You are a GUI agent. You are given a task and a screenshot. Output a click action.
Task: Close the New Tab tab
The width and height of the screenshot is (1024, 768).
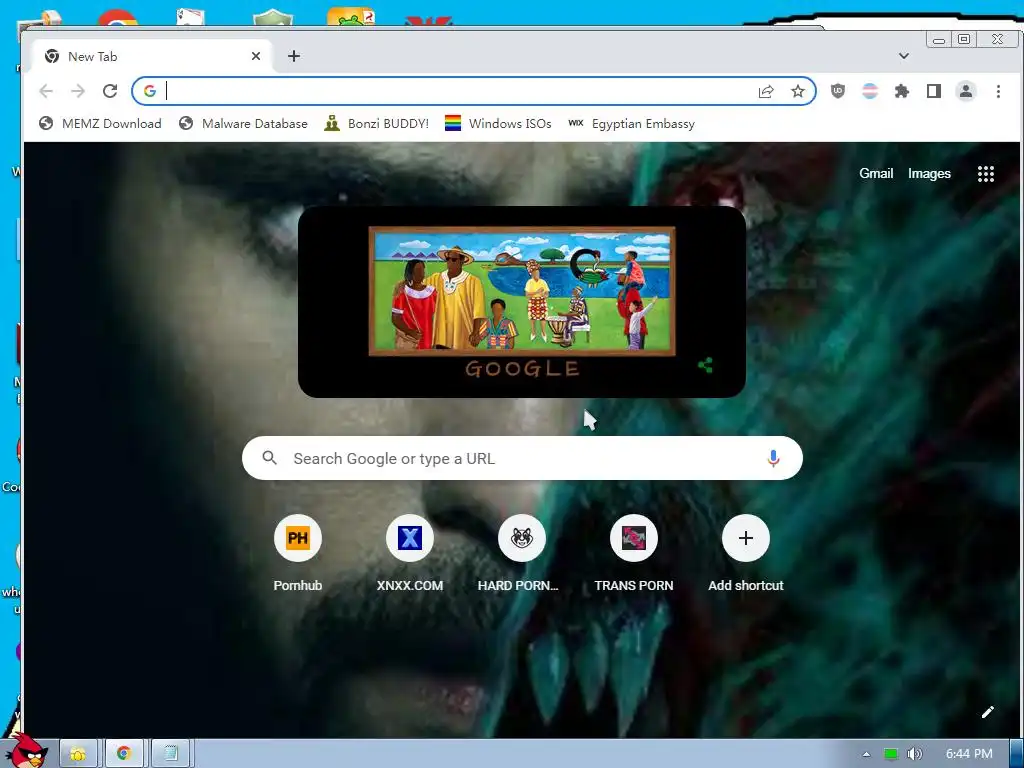256,56
